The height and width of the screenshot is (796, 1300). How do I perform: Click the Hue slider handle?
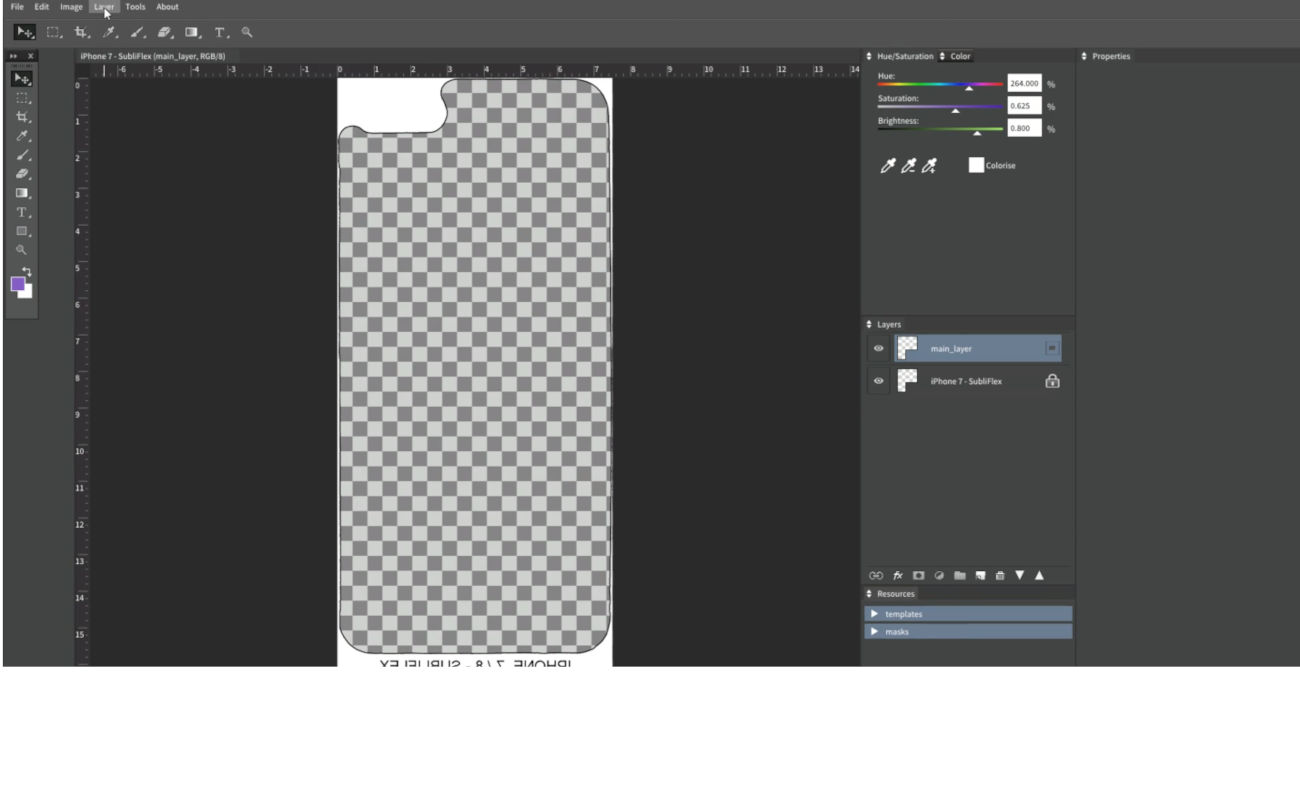[x=968, y=88]
